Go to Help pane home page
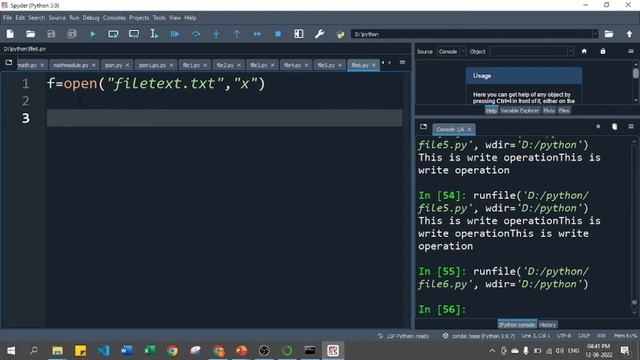 point(584,51)
